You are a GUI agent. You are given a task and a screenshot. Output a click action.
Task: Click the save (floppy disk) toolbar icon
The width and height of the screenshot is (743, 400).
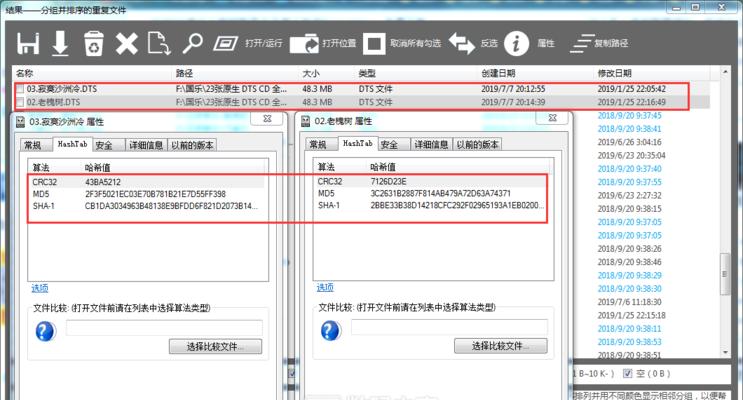click(x=28, y=44)
